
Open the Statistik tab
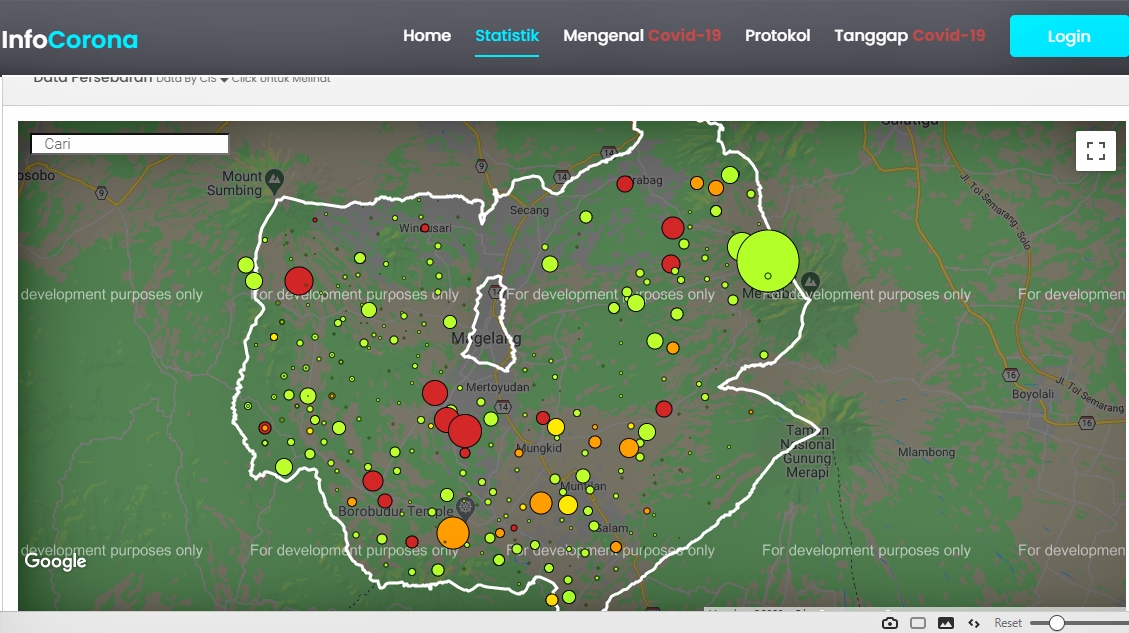507,35
